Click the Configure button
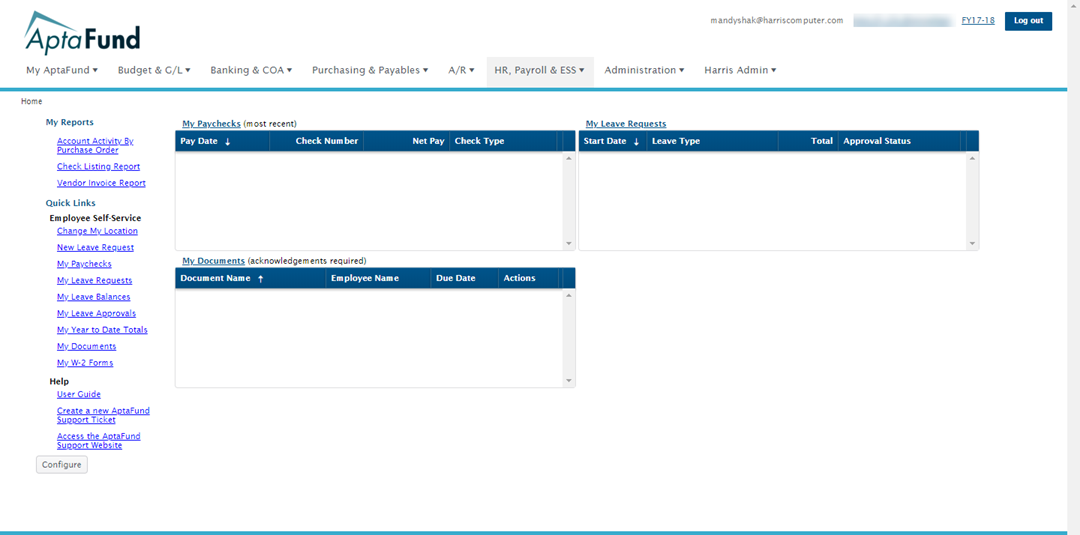Image resolution: width=1080 pixels, height=535 pixels. tap(62, 465)
